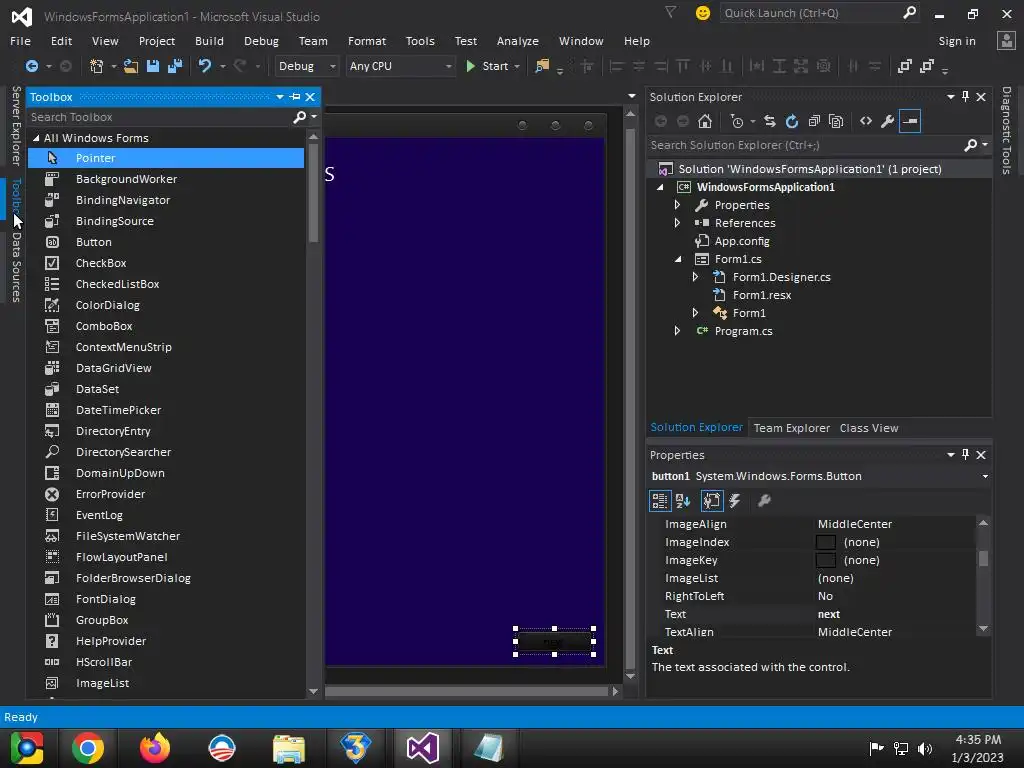
Task: Click the Sign in link
Action: [x=957, y=40]
